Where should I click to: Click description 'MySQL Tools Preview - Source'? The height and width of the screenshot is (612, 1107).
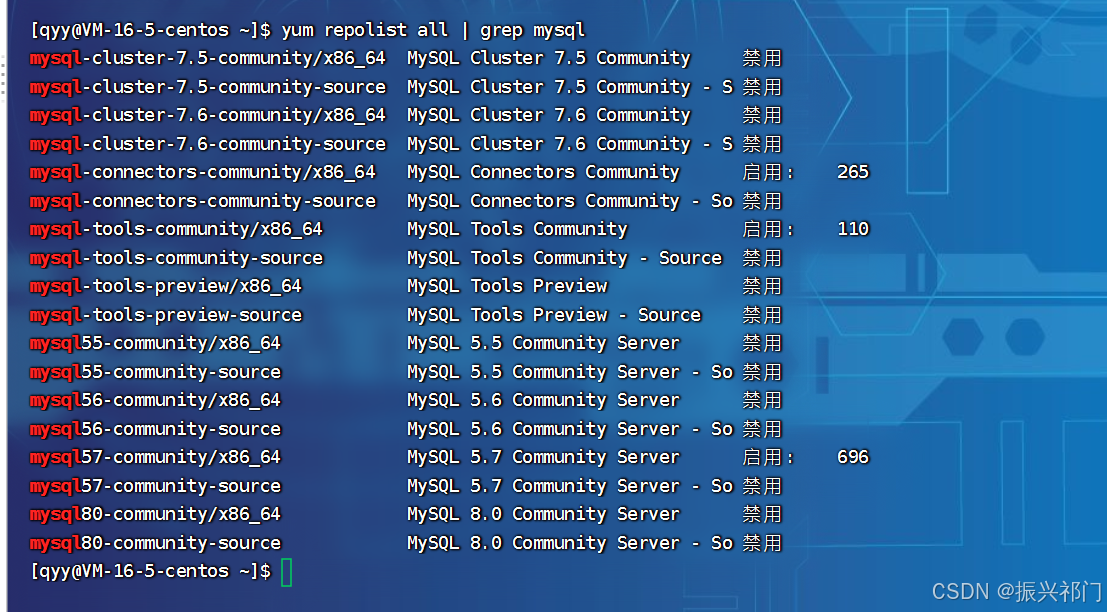(554, 316)
